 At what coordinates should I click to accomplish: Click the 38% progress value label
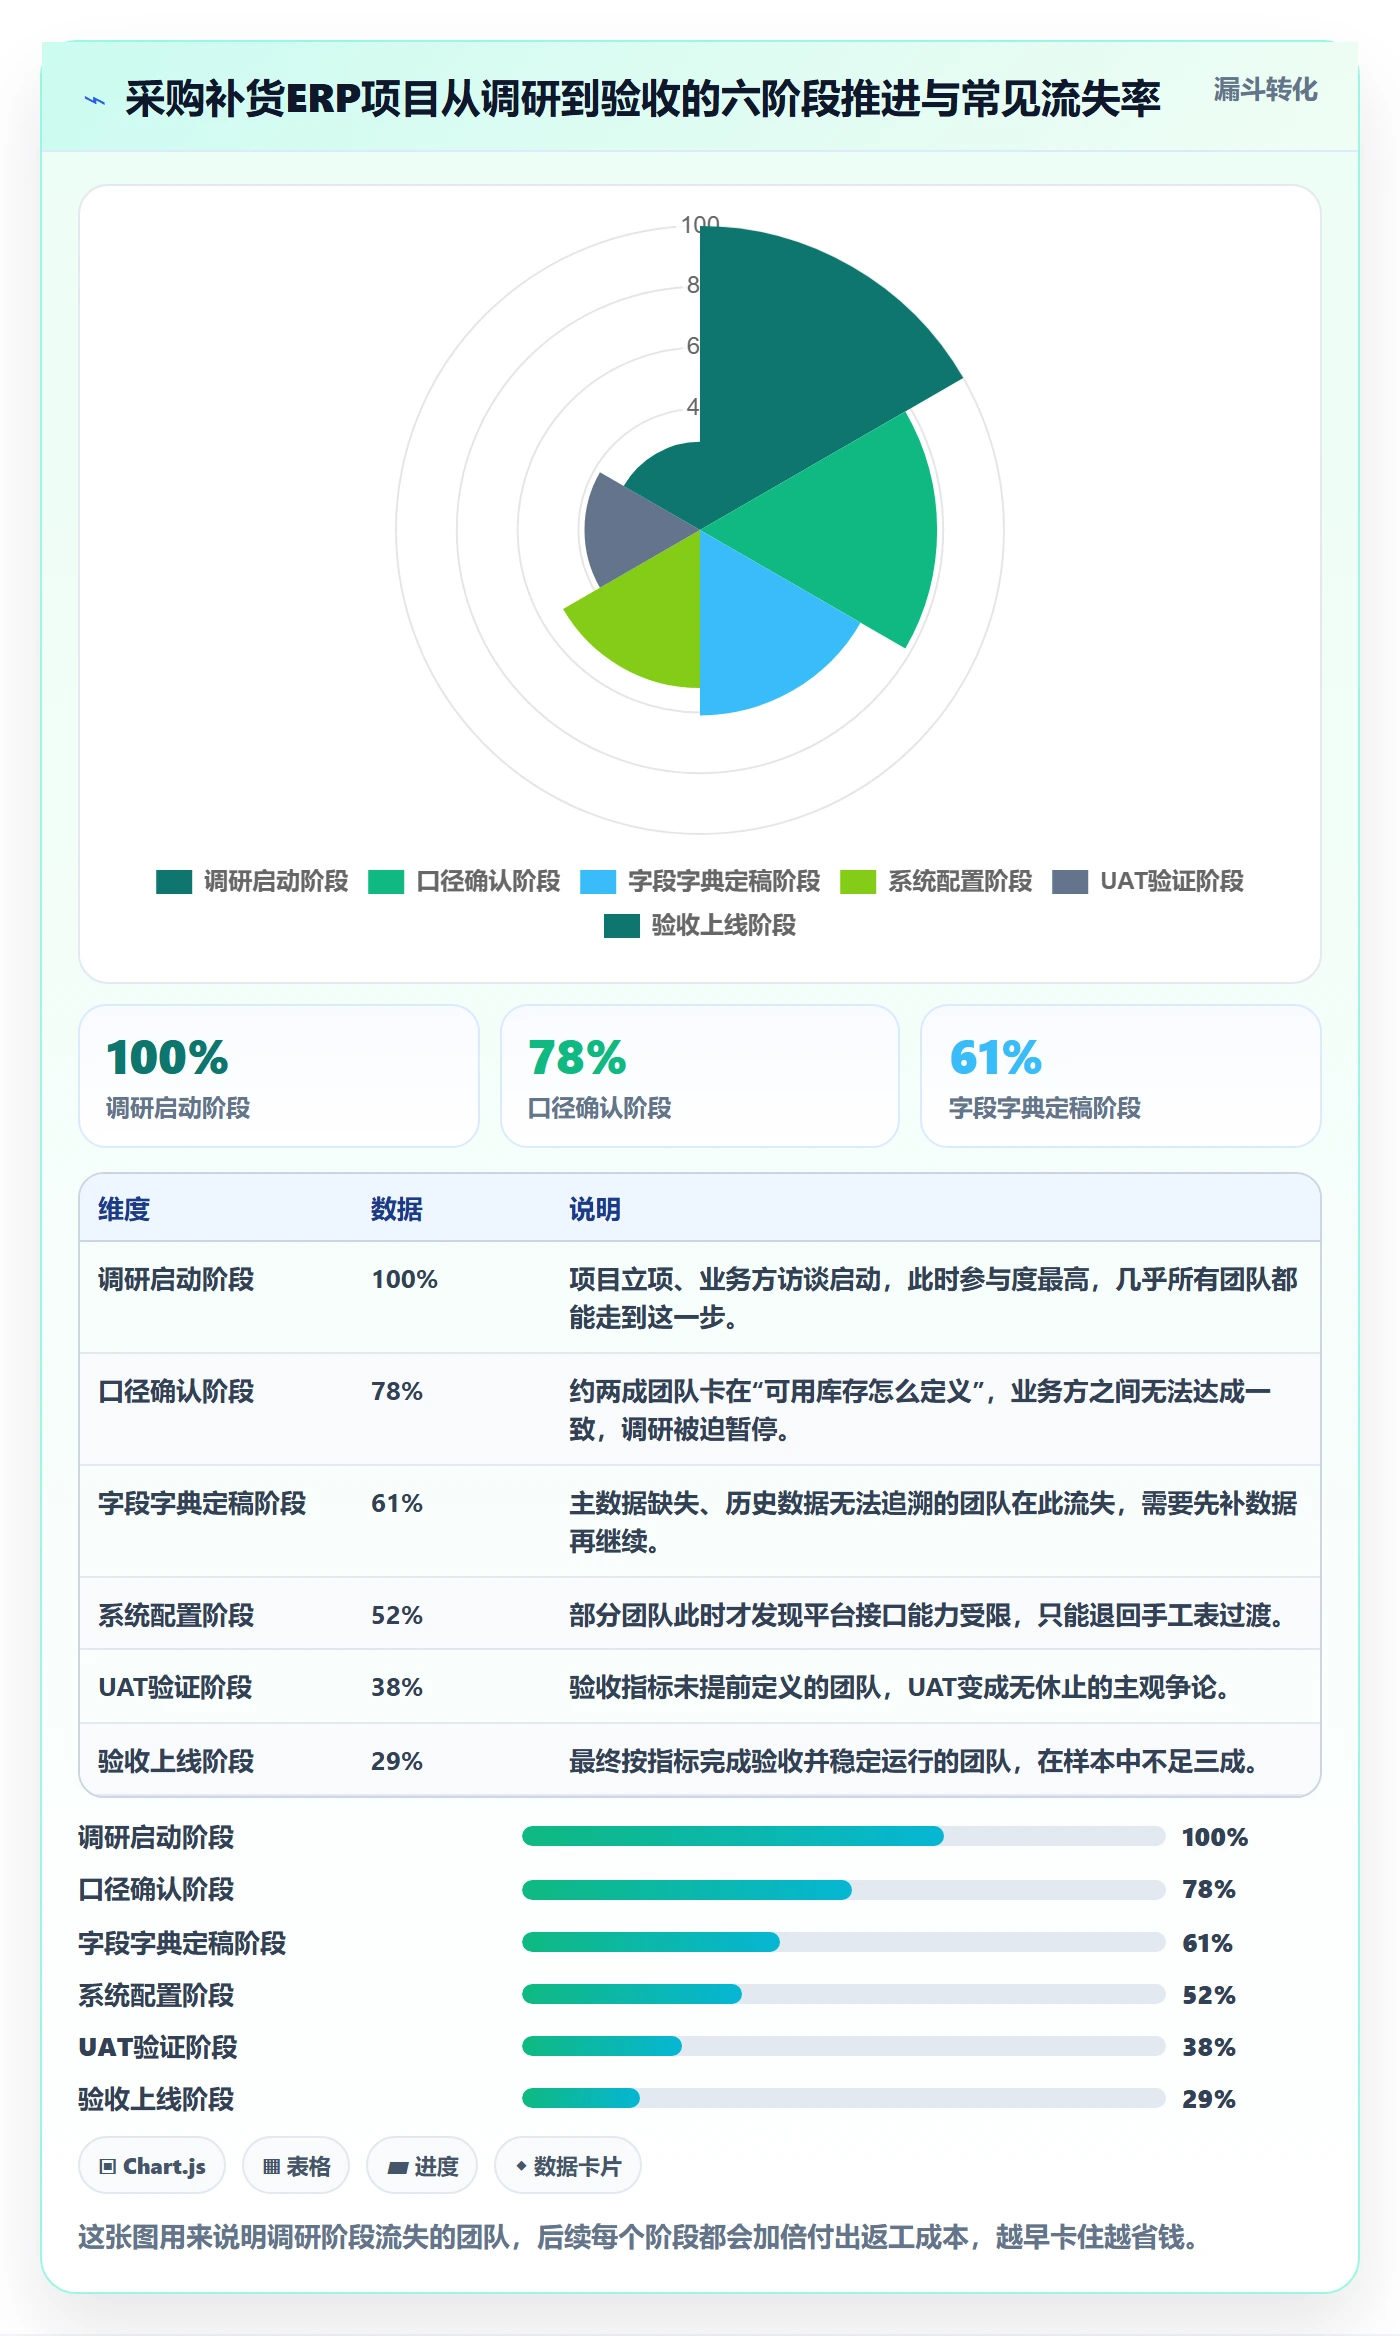click(1209, 2047)
